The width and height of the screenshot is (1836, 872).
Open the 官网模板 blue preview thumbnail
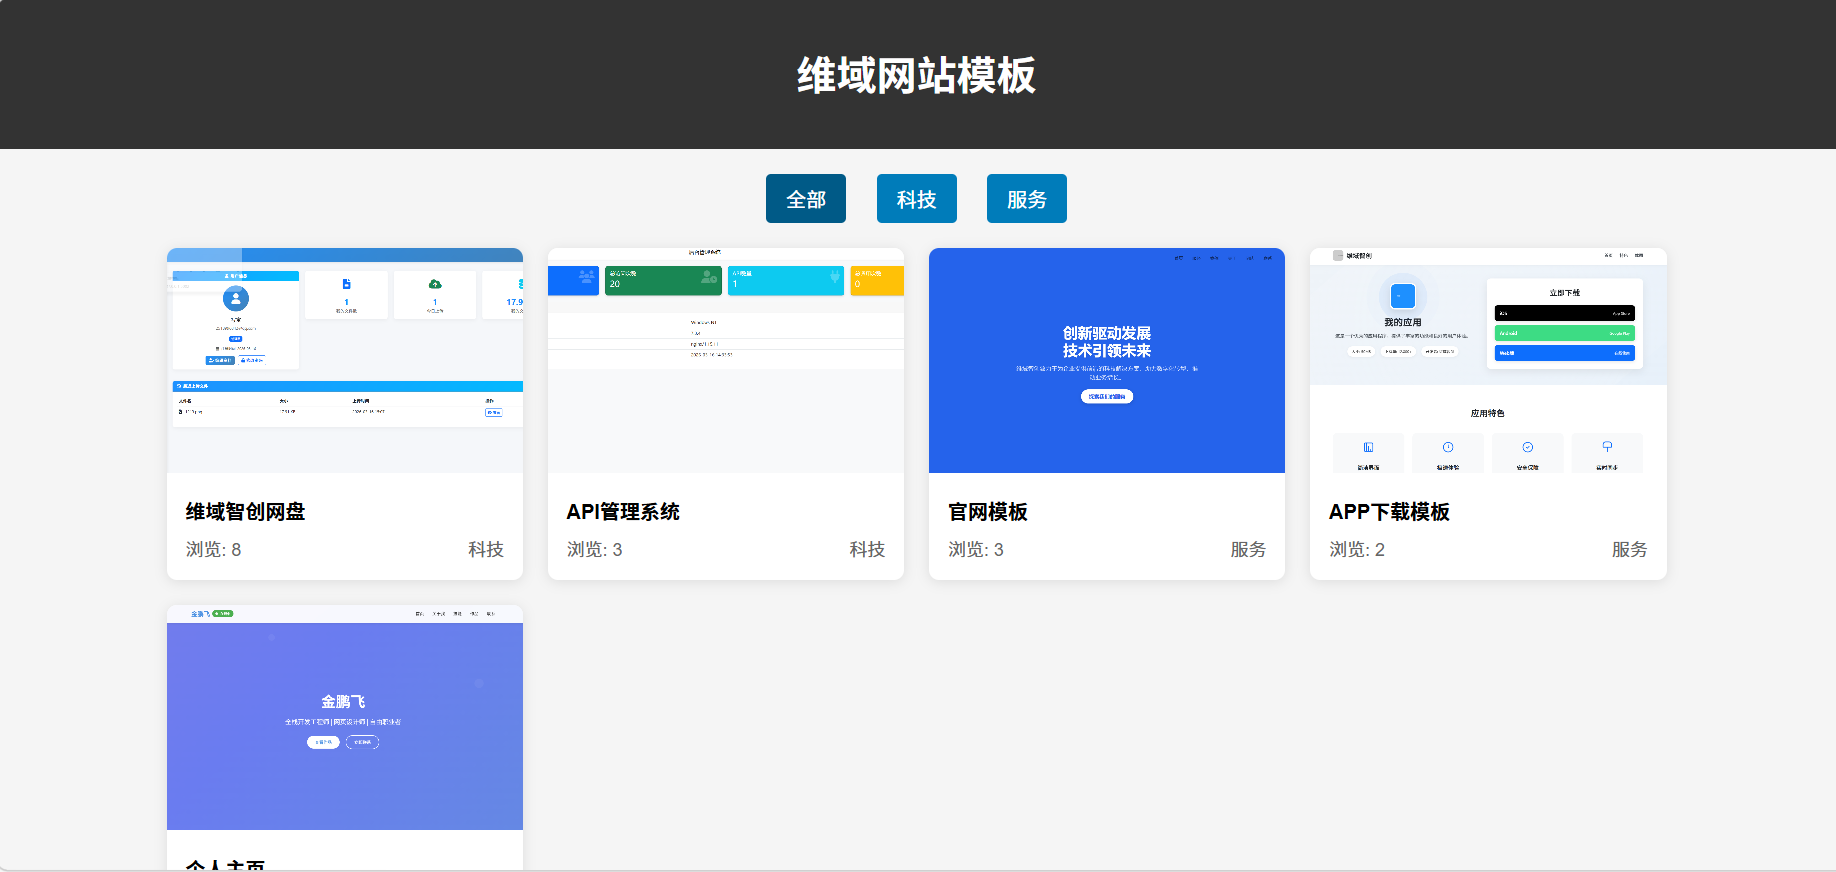pyautogui.click(x=1107, y=360)
